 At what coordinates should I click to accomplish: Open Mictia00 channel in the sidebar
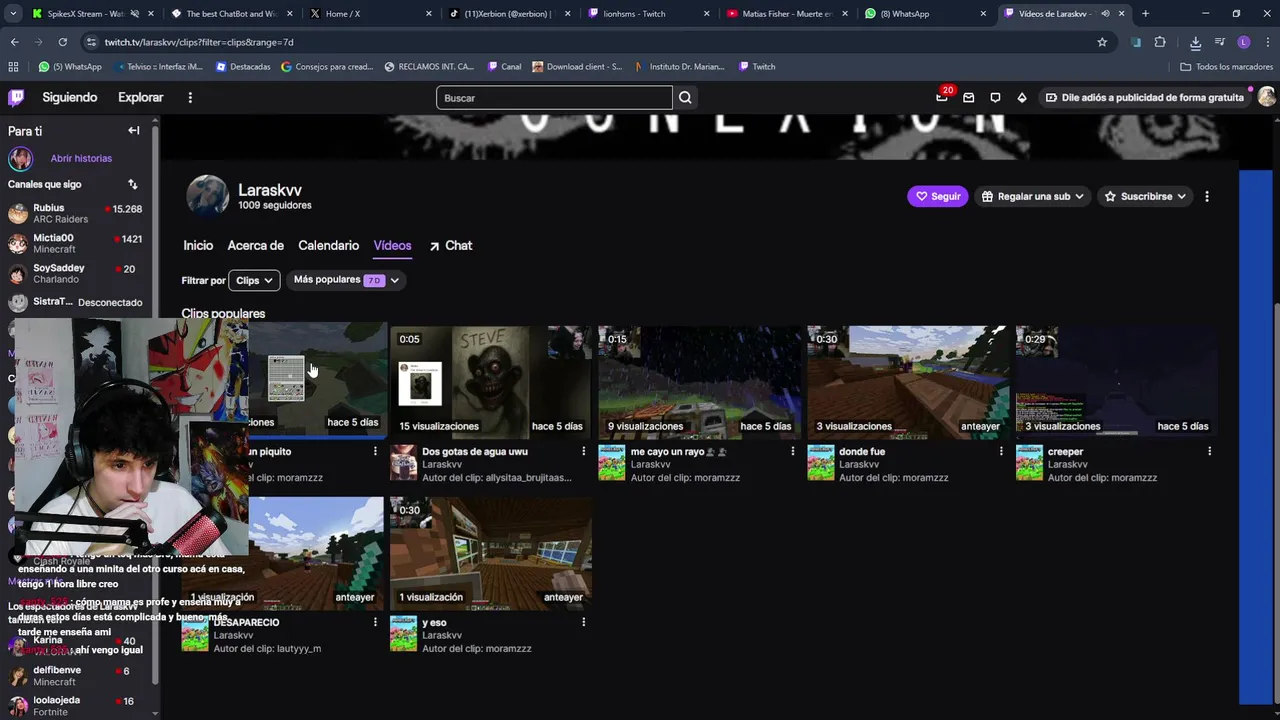pyautogui.click(x=75, y=243)
